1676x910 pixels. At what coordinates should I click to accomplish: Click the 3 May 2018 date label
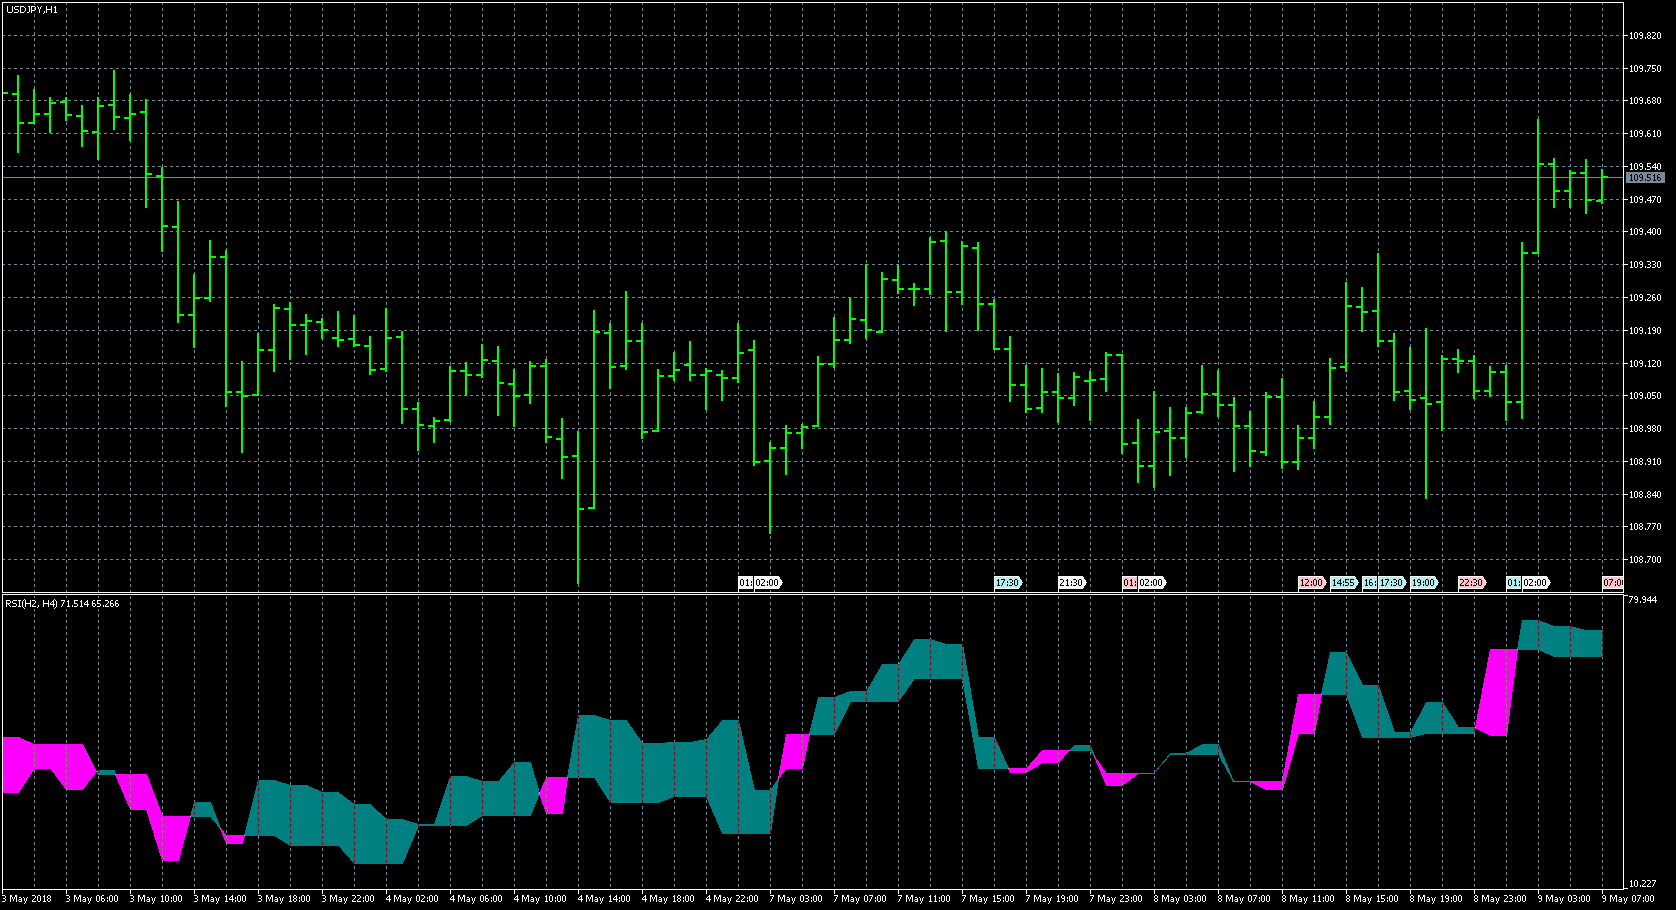click(x=30, y=899)
